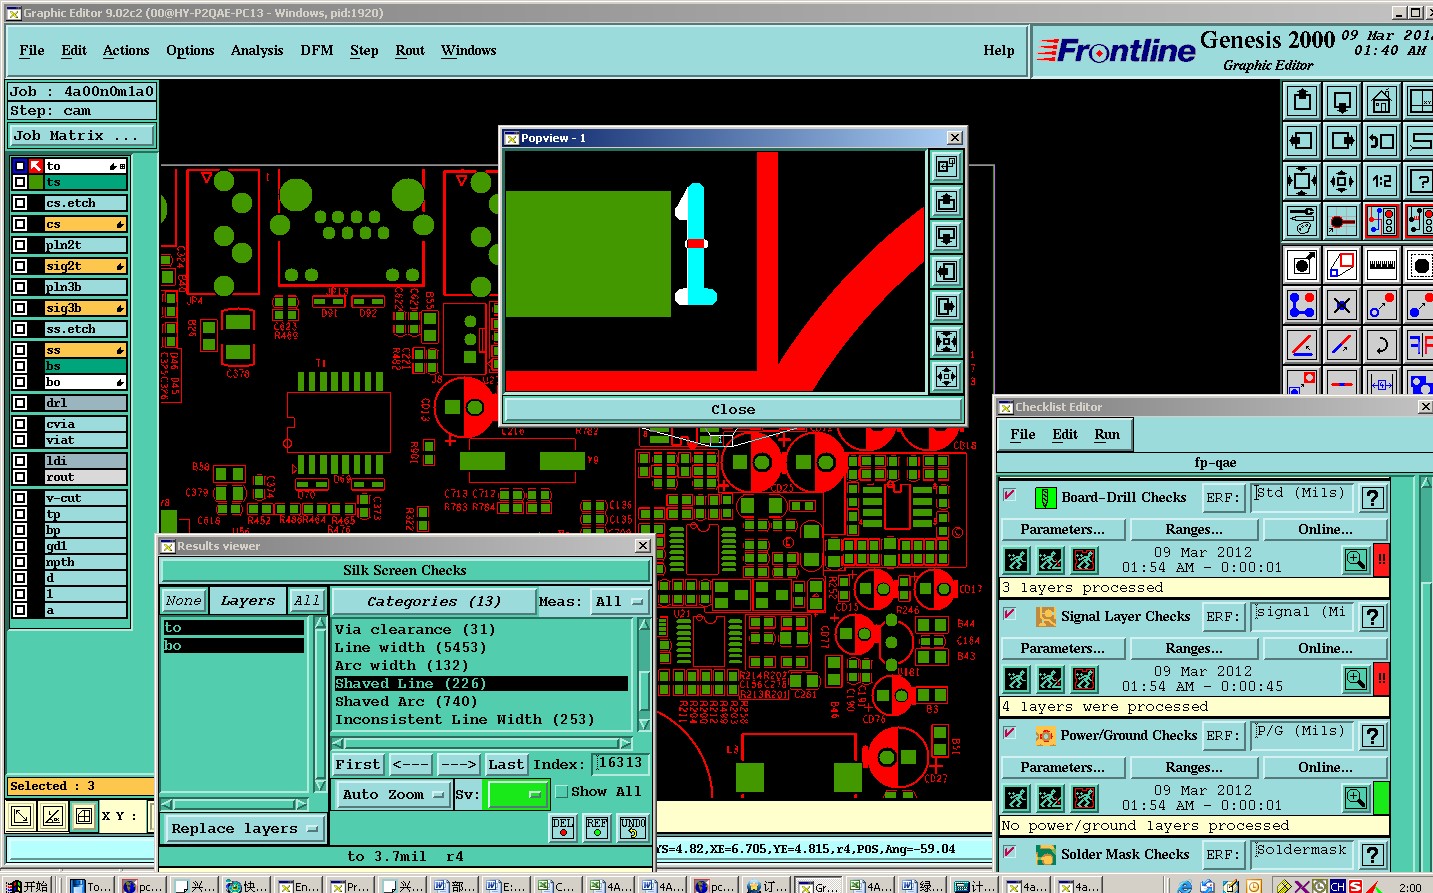
Task: Click the UNDO icon in Results viewer
Action: [632, 827]
